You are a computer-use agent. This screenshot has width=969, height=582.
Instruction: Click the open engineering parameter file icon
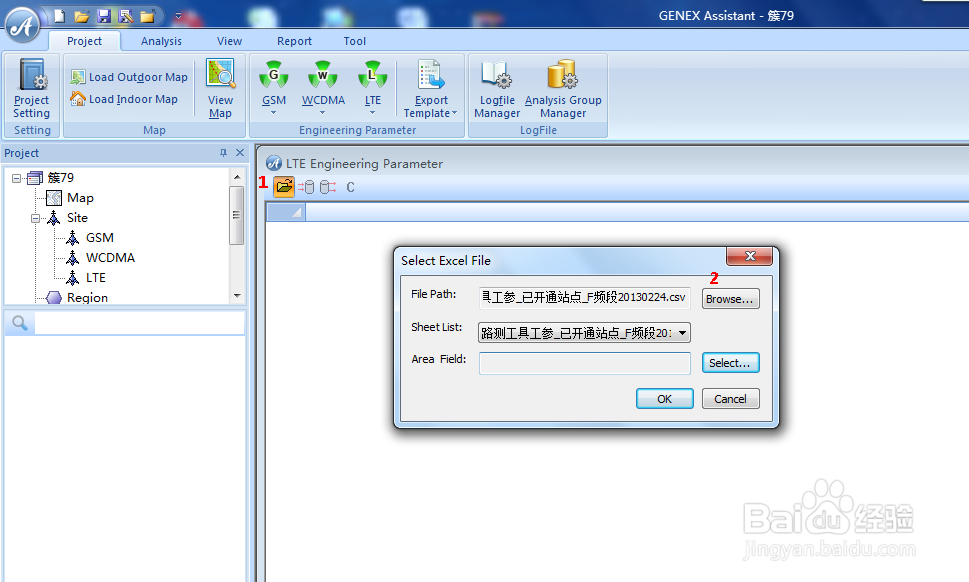pyautogui.click(x=284, y=187)
